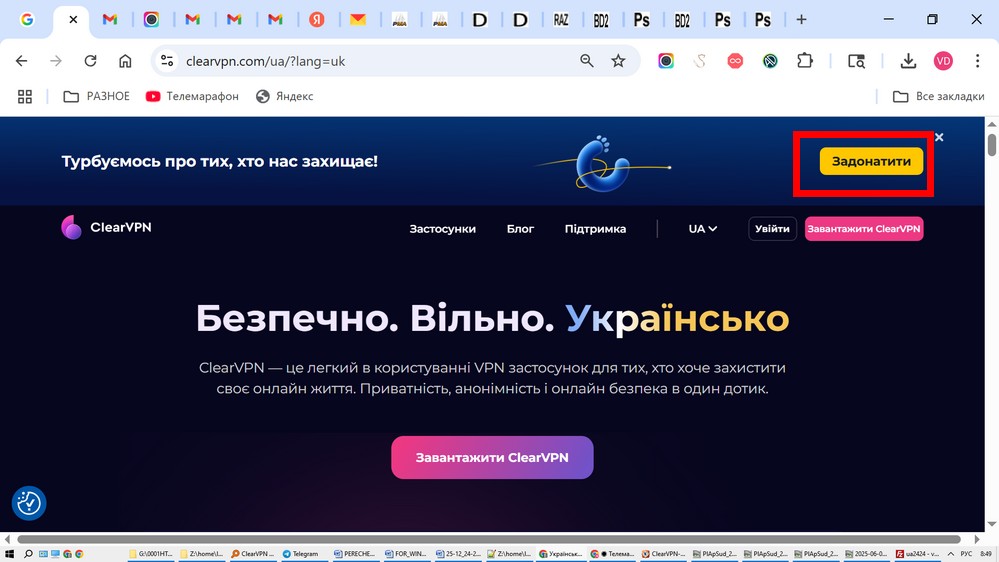Open Telegram from the taskbar
This screenshot has width=999, height=562.
coord(301,554)
